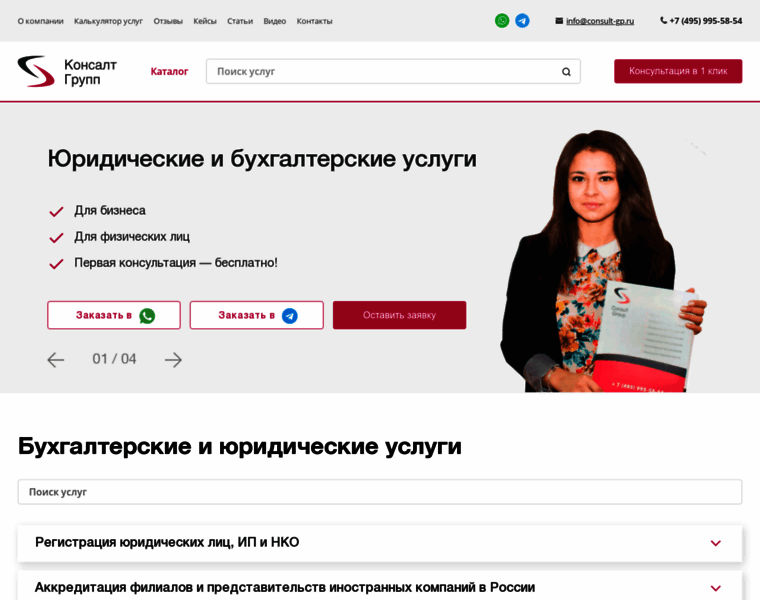Click the magnifier search icon in header
The height and width of the screenshot is (600, 760).
pos(566,72)
